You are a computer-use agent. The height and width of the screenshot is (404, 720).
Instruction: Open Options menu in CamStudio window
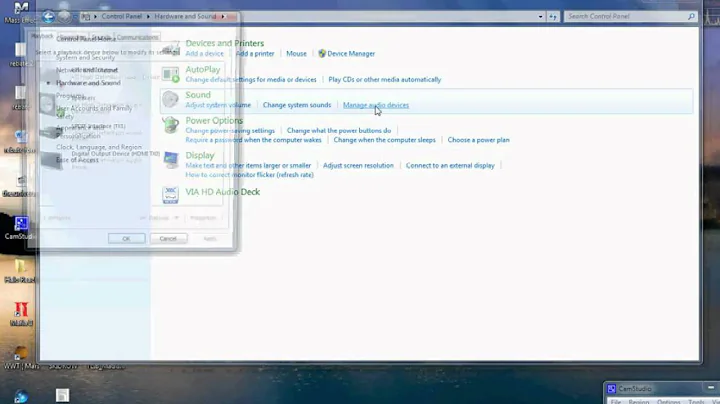point(669,401)
